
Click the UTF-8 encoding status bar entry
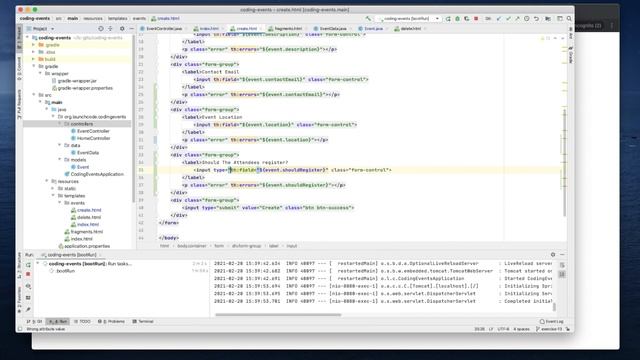(503, 329)
